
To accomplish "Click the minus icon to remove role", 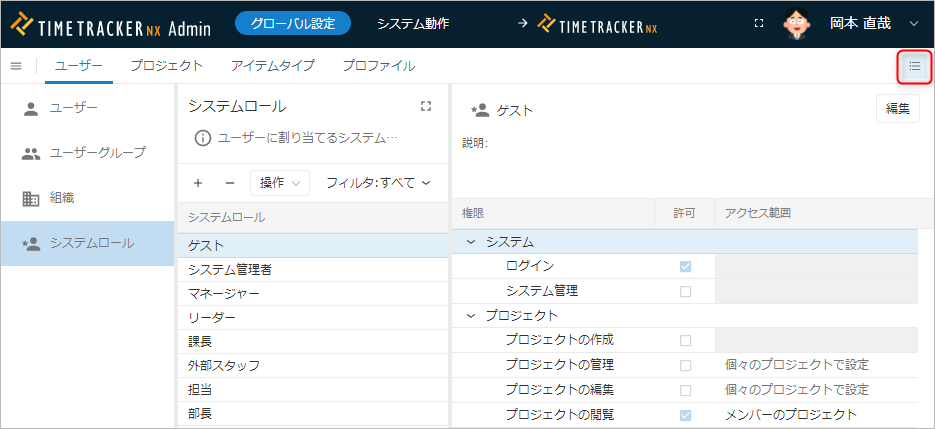I will 229,183.
